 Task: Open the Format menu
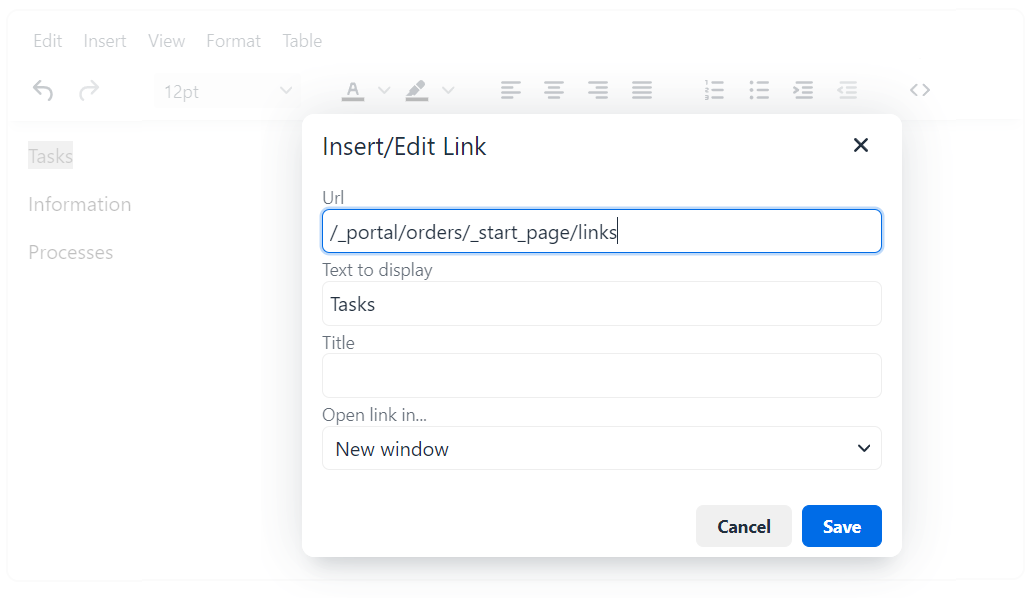click(x=233, y=41)
